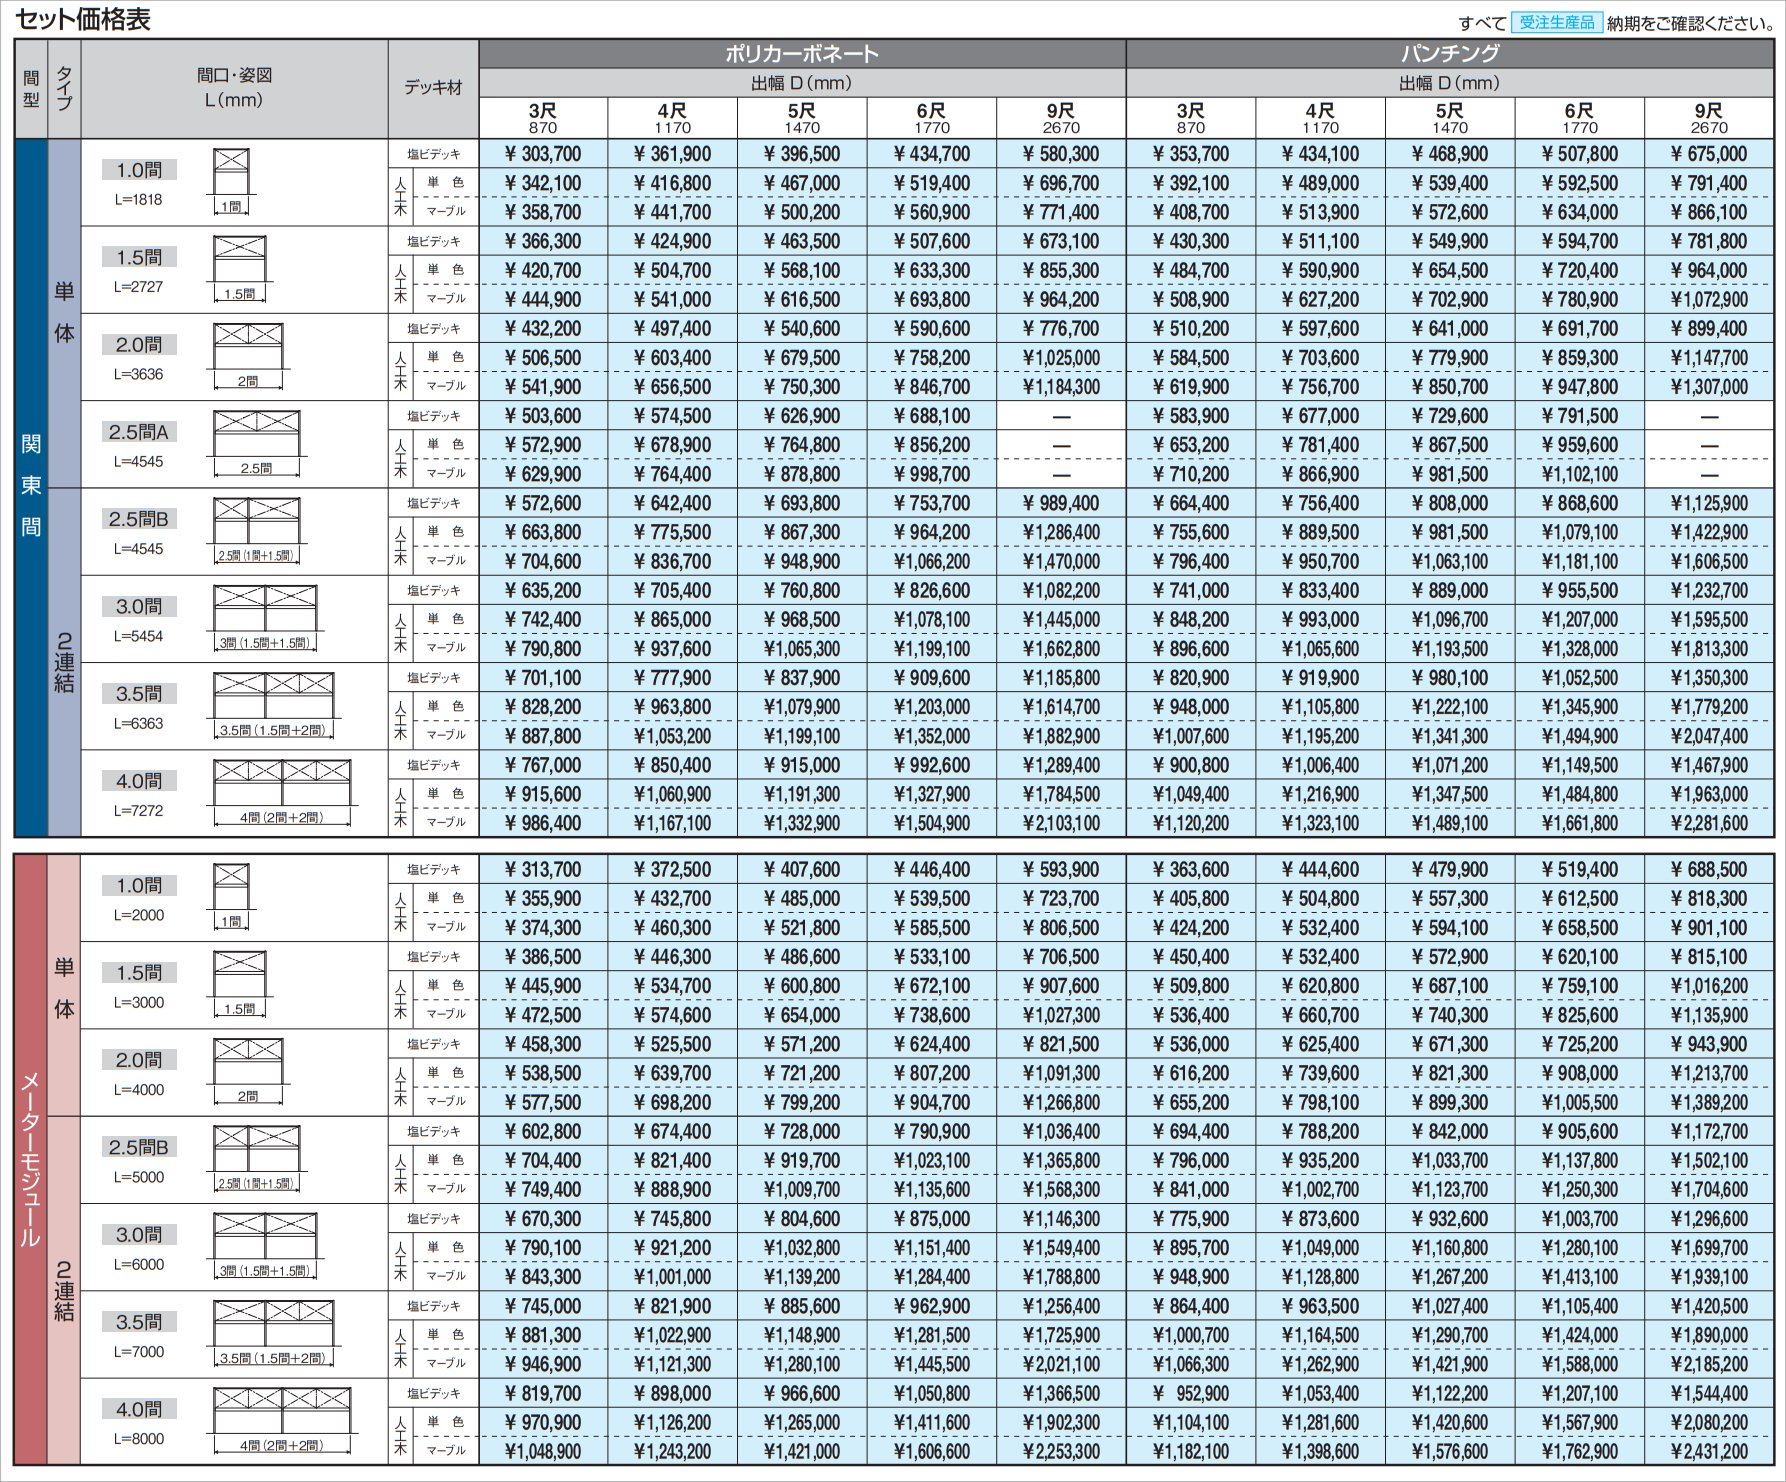Viewport: 1786px width, 1482px height.
Task: Click the 3.0間 L=5454 two-unit diagram
Action: (265, 617)
